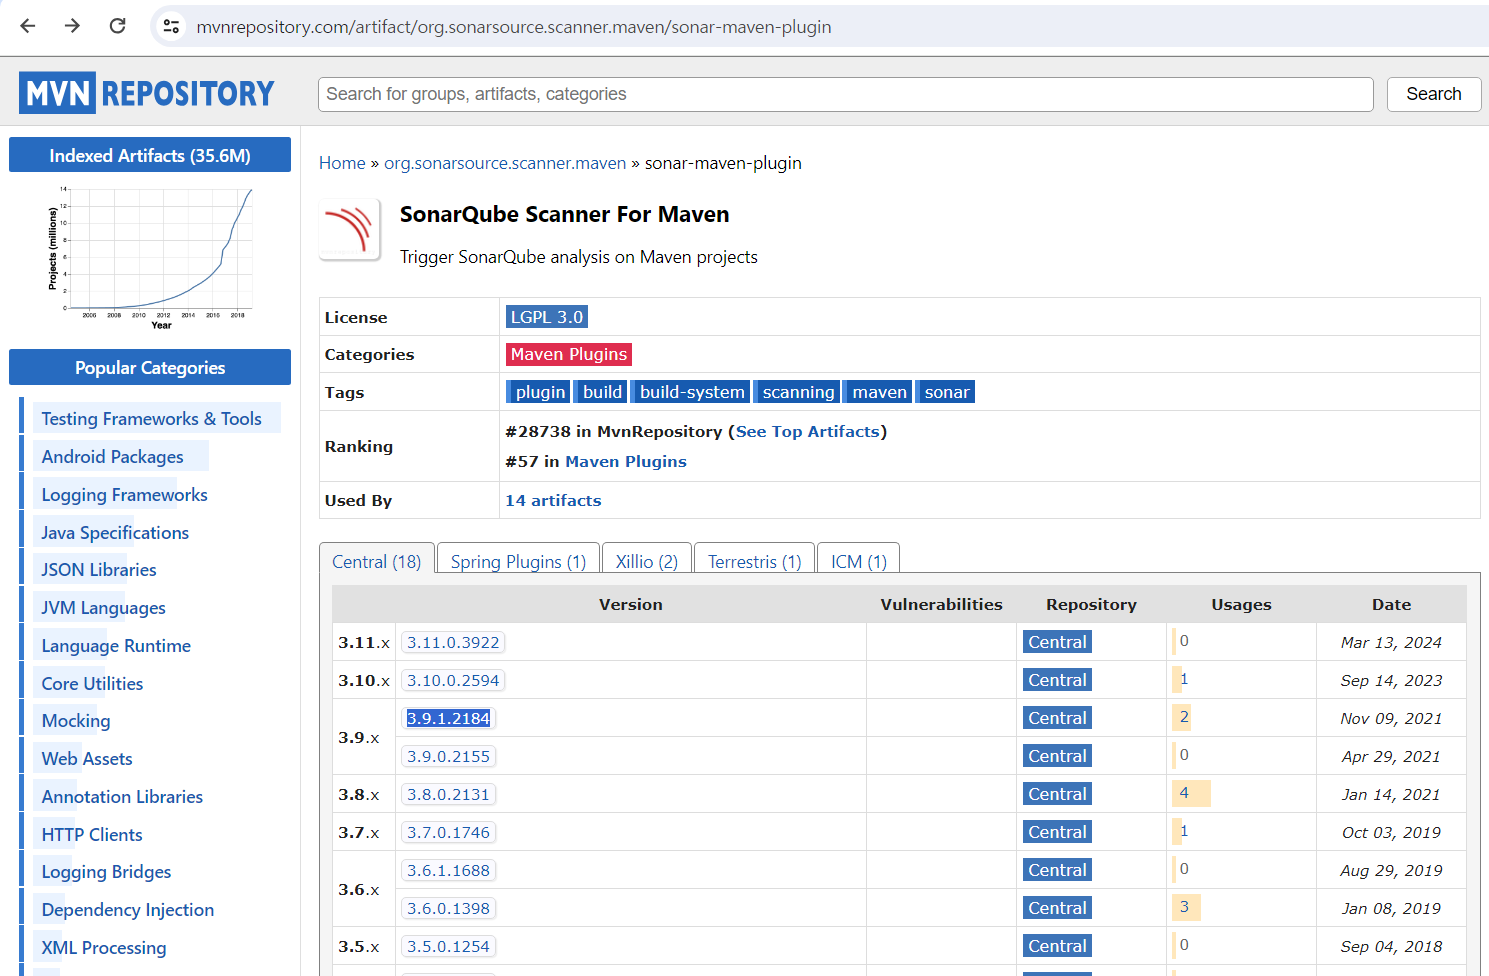Click the Popular Categories header
This screenshot has height=976, width=1489.
click(x=150, y=367)
